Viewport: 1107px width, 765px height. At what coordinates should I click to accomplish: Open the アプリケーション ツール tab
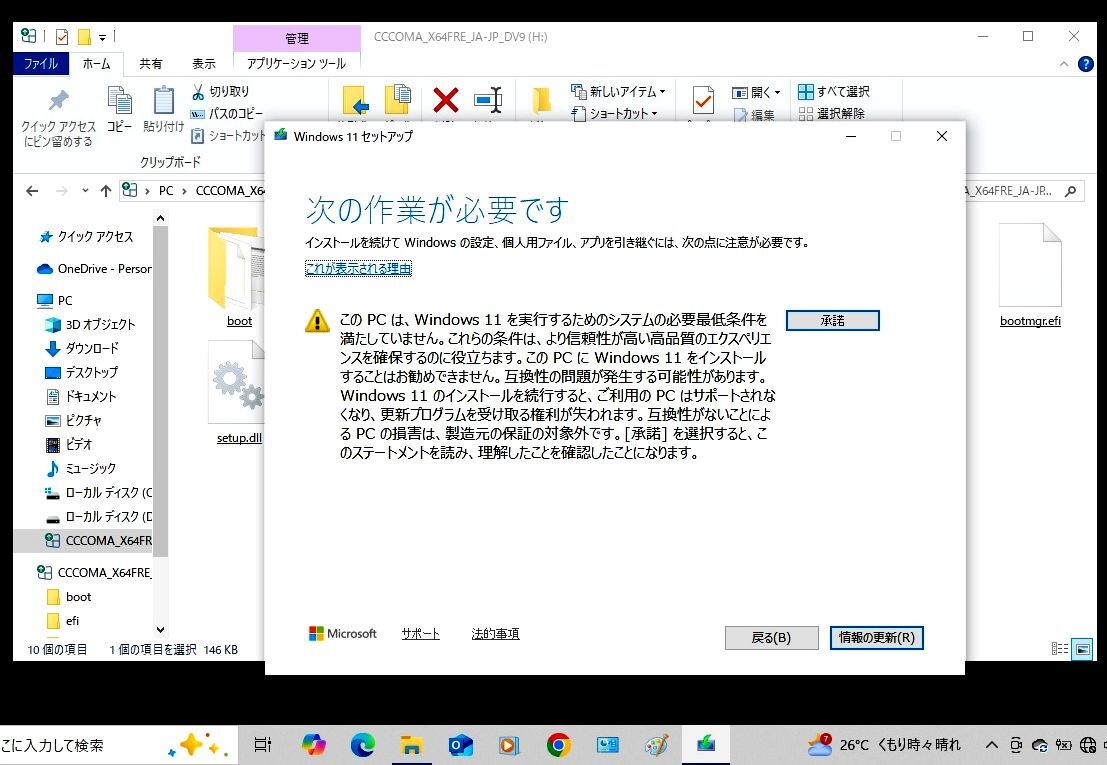tap(297, 64)
